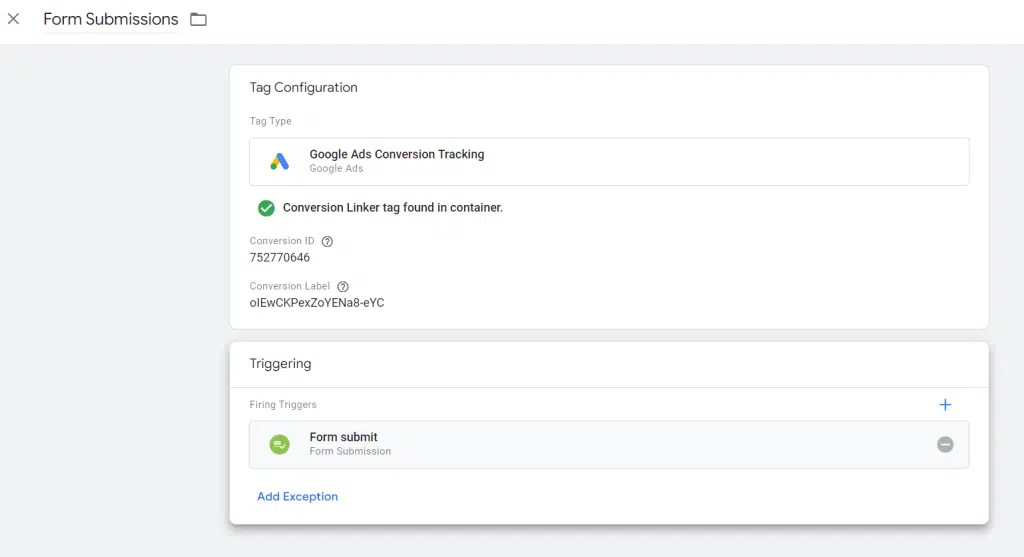The height and width of the screenshot is (557, 1024).
Task: Open the Form submit trigger row
Action: pos(609,445)
